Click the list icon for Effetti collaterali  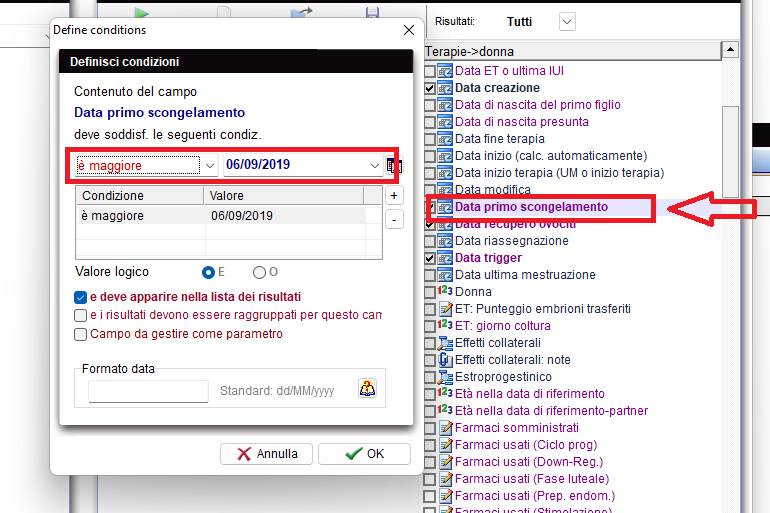[445, 343]
